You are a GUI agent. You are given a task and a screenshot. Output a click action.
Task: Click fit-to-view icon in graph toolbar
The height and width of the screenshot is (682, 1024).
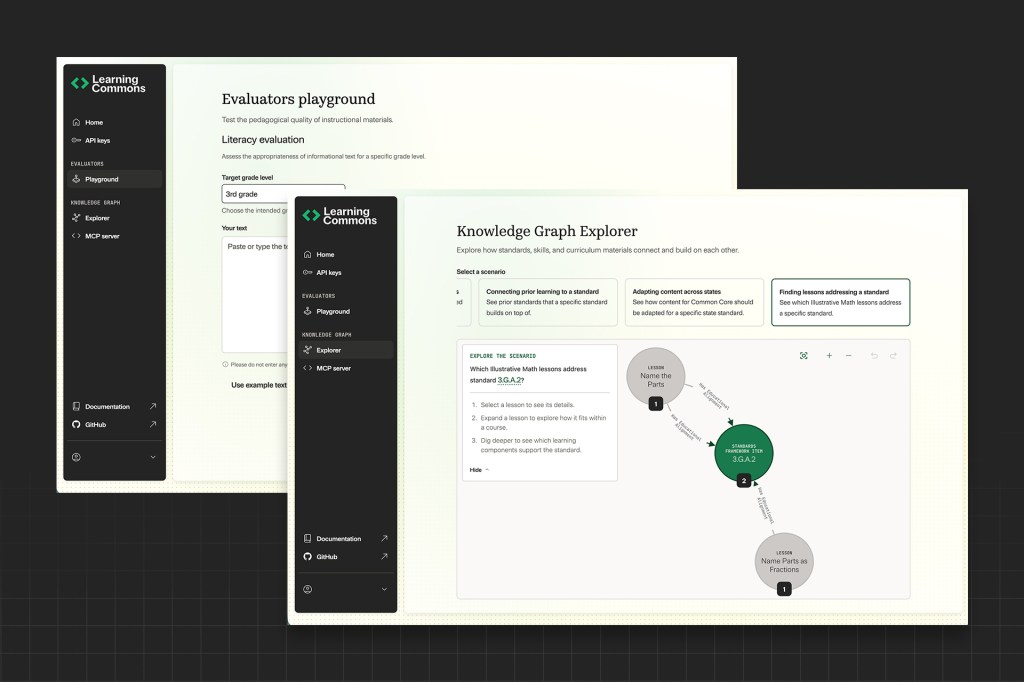[x=804, y=355]
